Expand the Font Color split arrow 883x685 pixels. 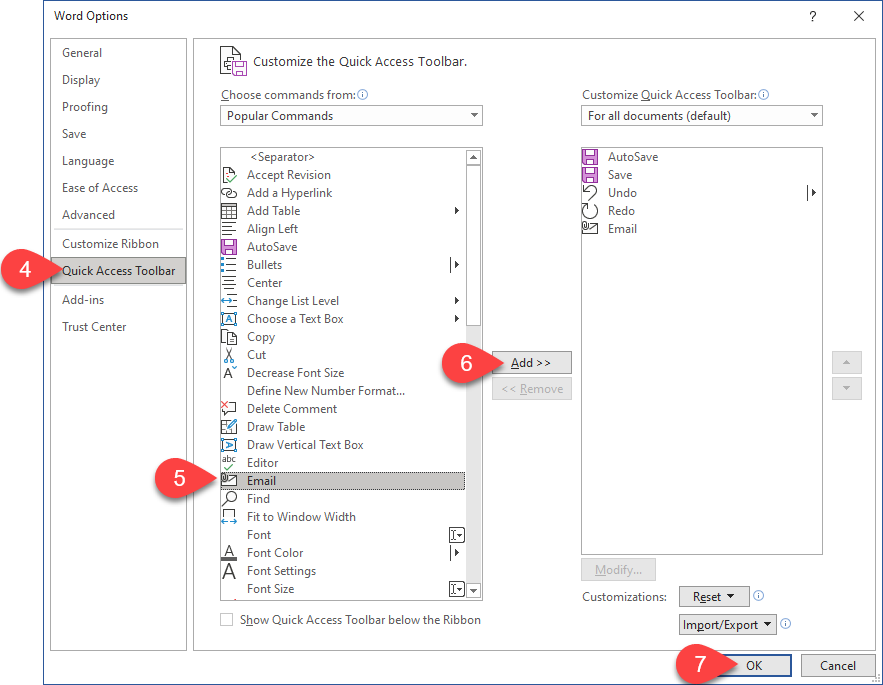pos(456,553)
